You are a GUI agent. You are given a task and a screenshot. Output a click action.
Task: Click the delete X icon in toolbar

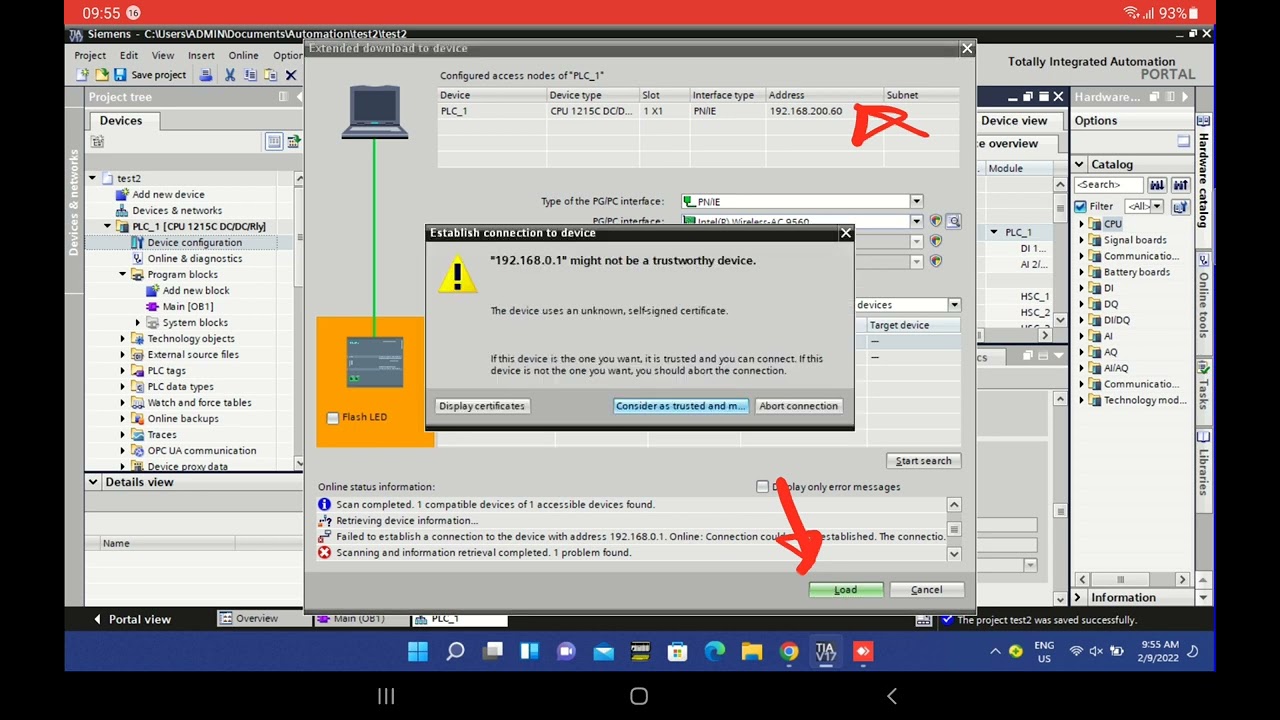[x=291, y=75]
